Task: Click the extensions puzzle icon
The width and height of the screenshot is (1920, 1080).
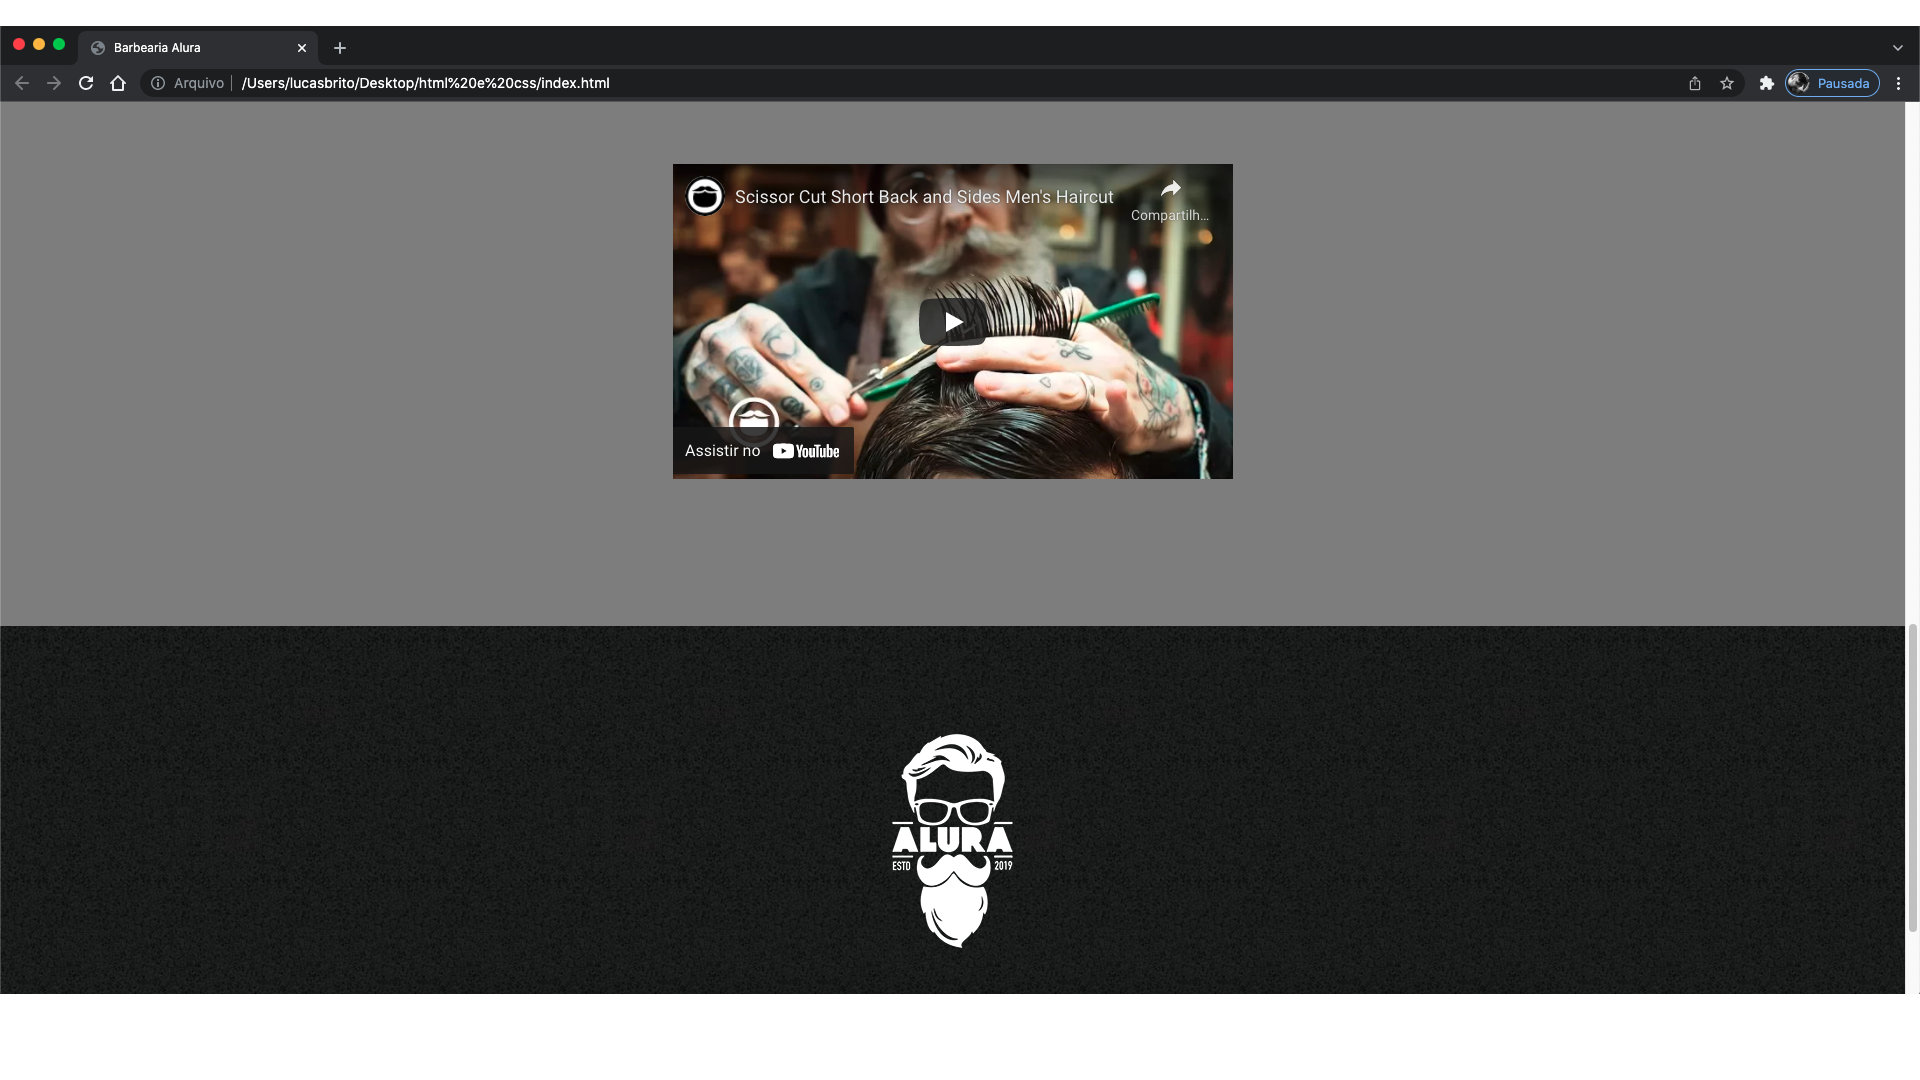Action: point(1766,83)
